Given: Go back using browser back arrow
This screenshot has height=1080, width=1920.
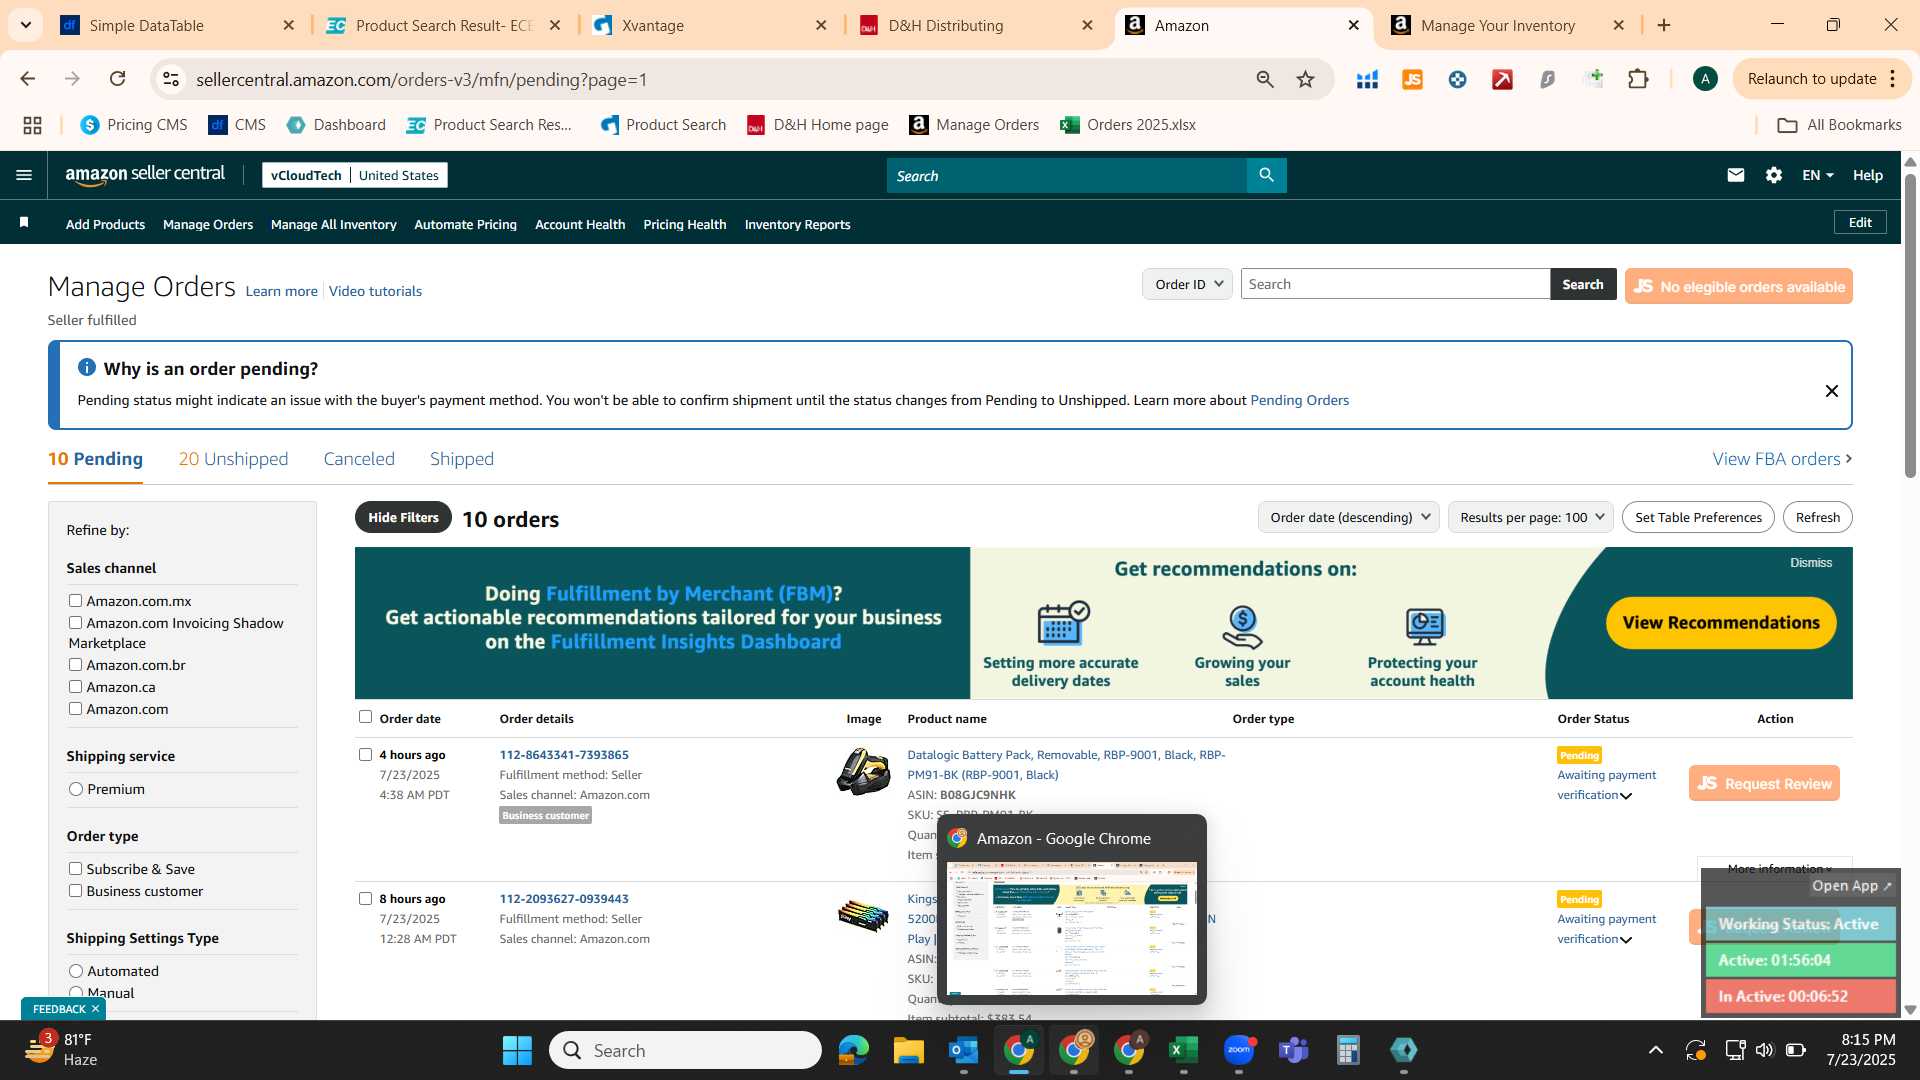Looking at the screenshot, I should (28, 79).
